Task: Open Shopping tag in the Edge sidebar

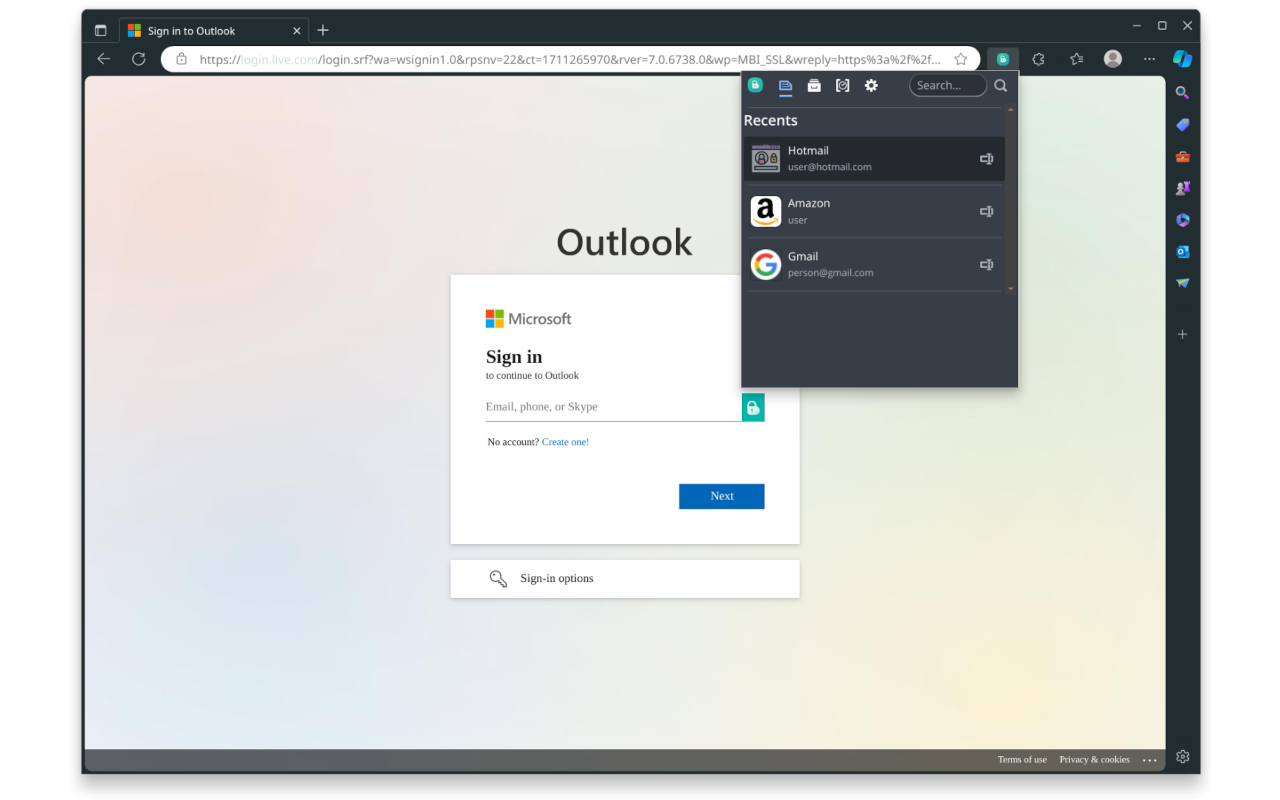Action: (1182, 124)
